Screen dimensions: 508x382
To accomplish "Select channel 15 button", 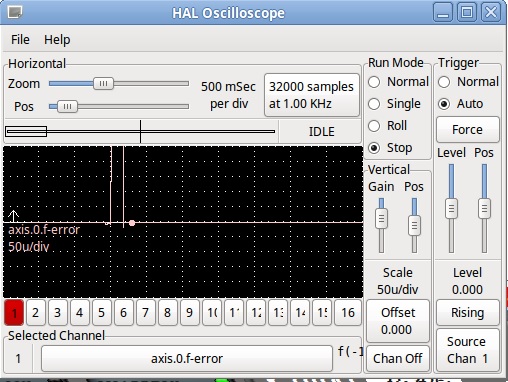I will pyautogui.click(x=322, y=313).
